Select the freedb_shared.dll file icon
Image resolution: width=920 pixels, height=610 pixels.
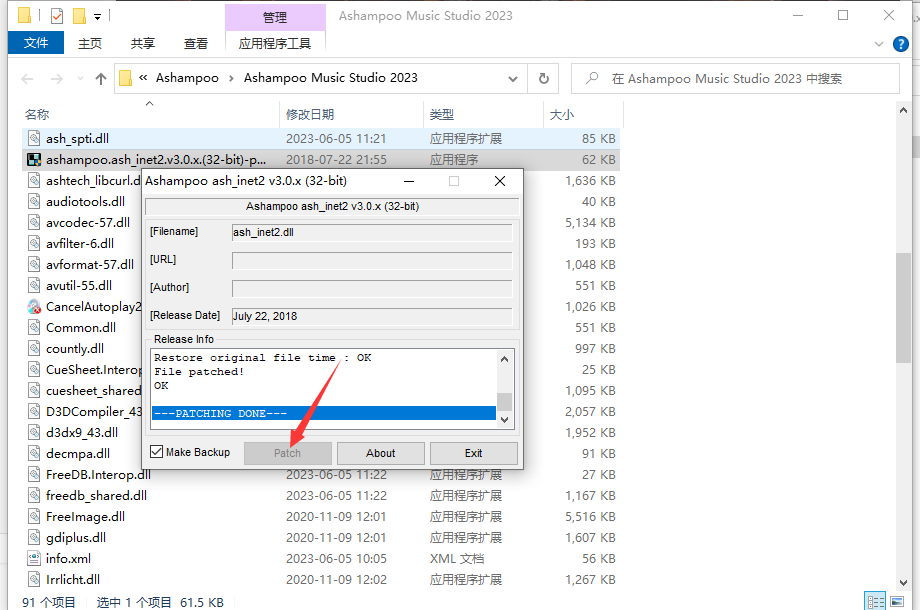click(34, 496)
